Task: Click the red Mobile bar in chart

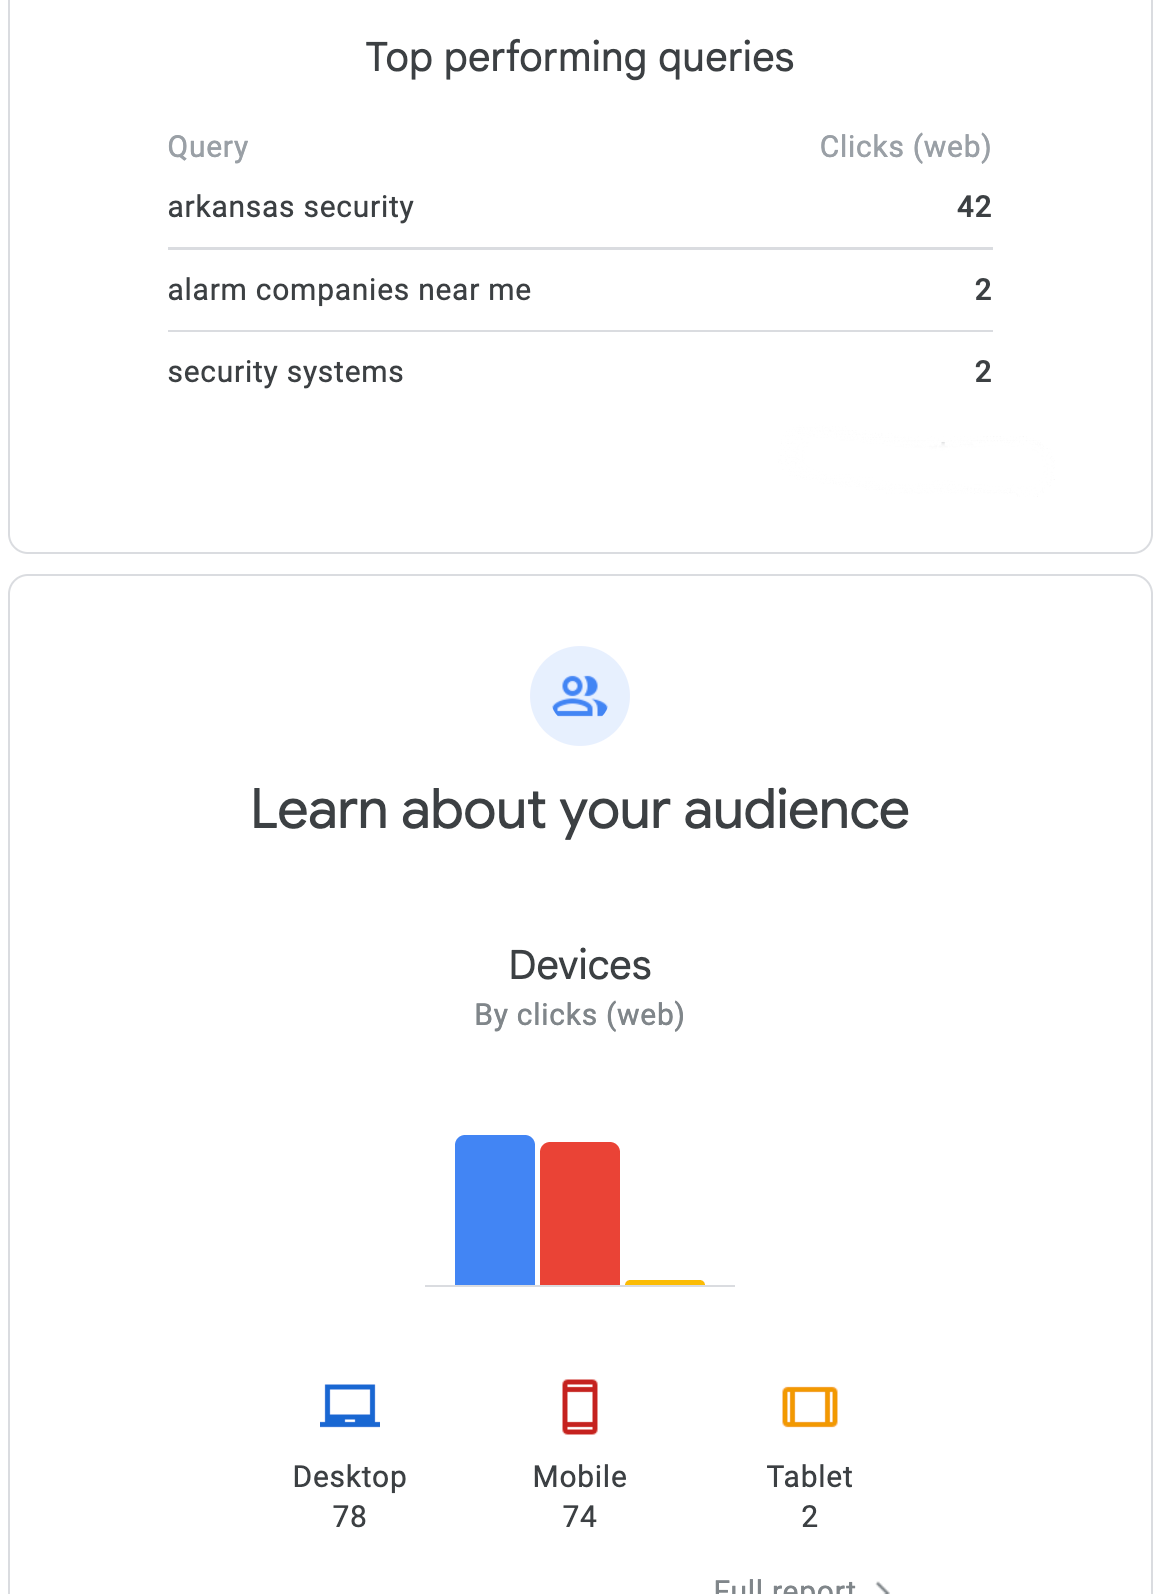Action: [x=580, y=1213]
